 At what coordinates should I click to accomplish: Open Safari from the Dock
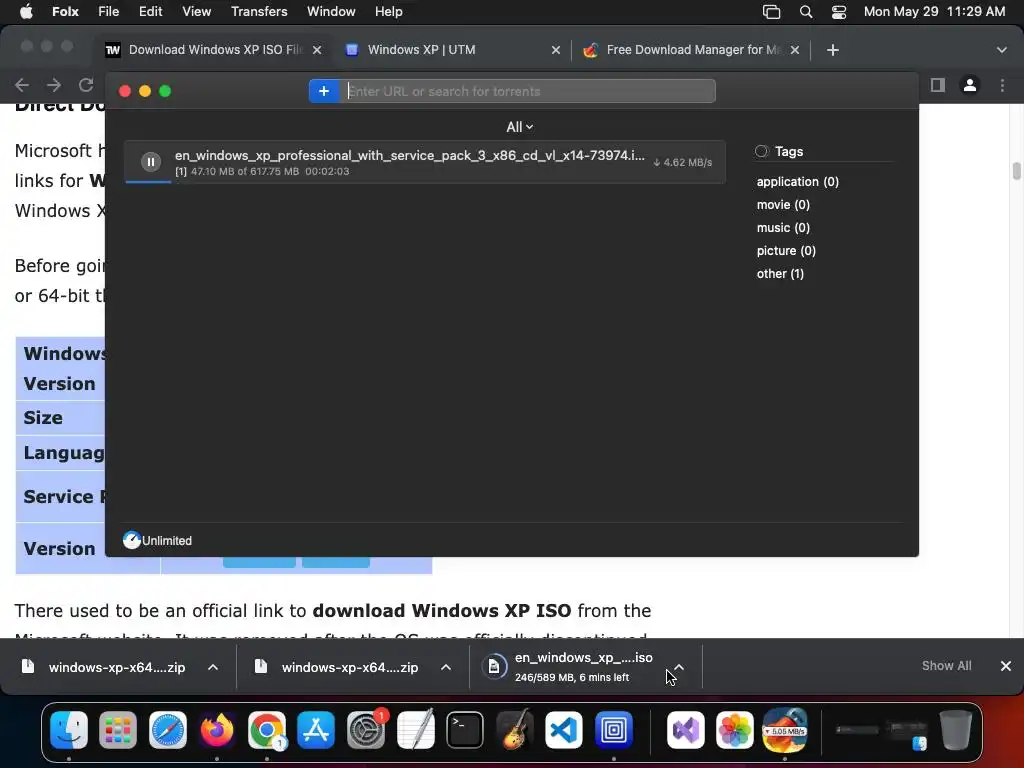coord(168,729)
